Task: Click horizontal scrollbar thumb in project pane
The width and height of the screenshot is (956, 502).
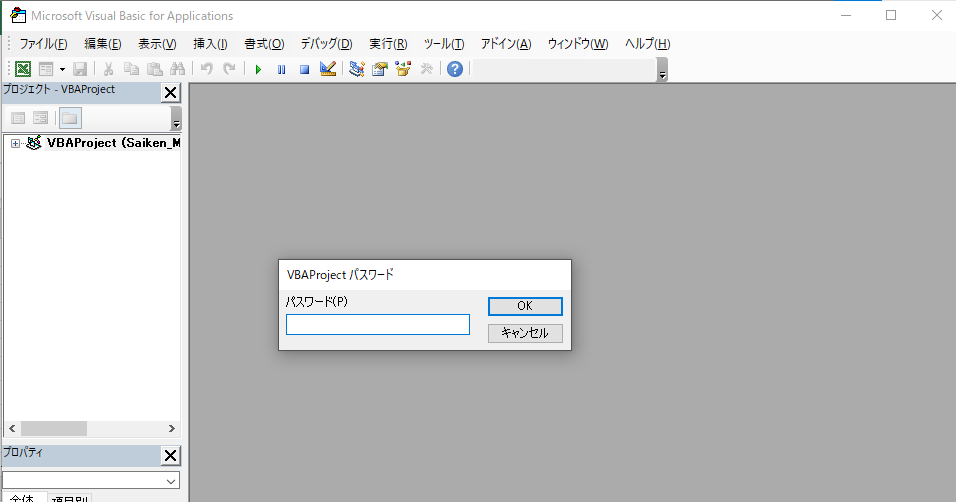Action: pos(54,429)
